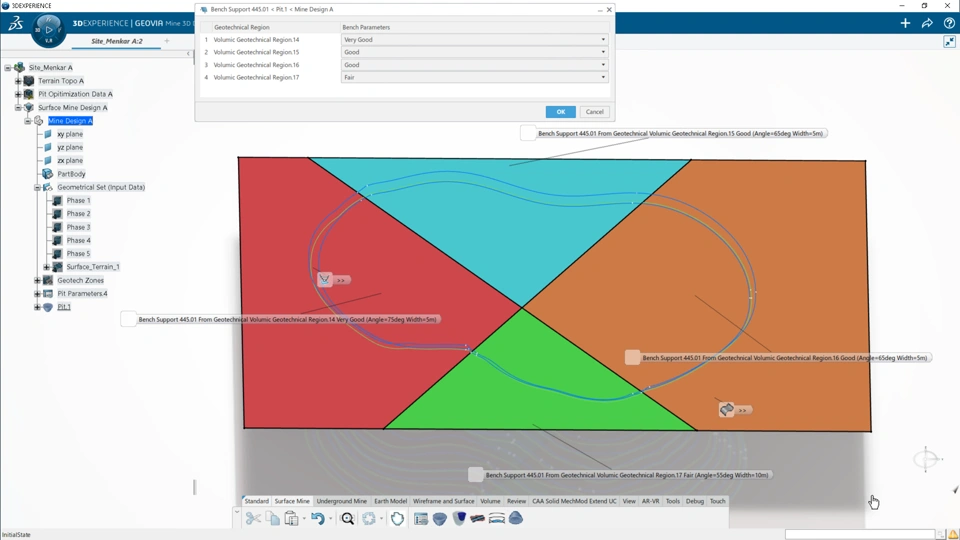
Task: Click the Copy icon in bottom toolbar
Action: [272, 519]
